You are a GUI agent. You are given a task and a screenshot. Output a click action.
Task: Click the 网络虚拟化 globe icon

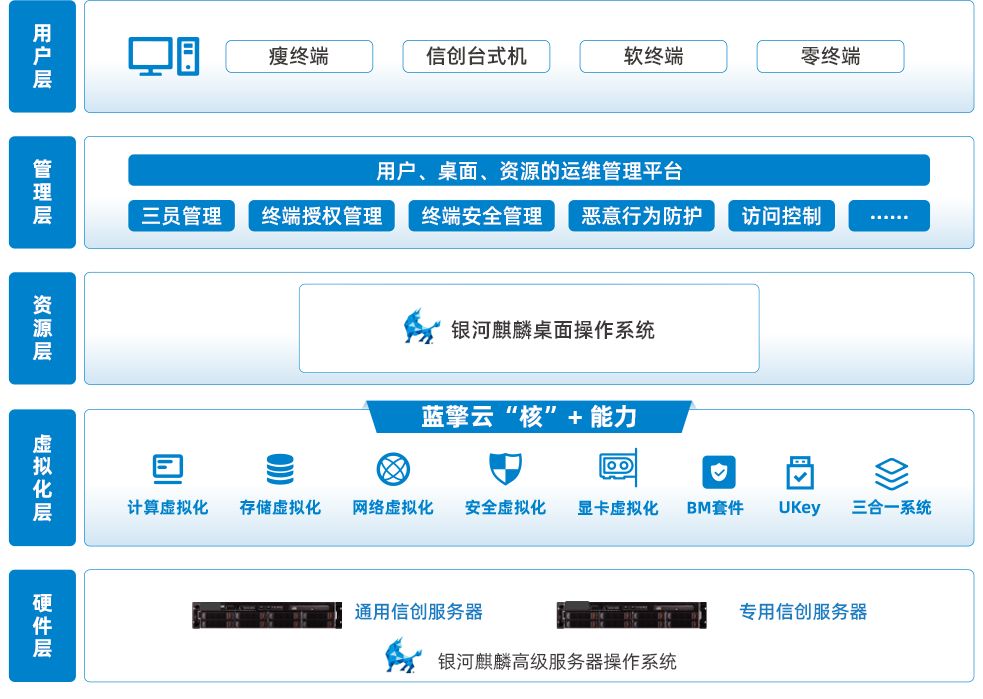(393, 469)
